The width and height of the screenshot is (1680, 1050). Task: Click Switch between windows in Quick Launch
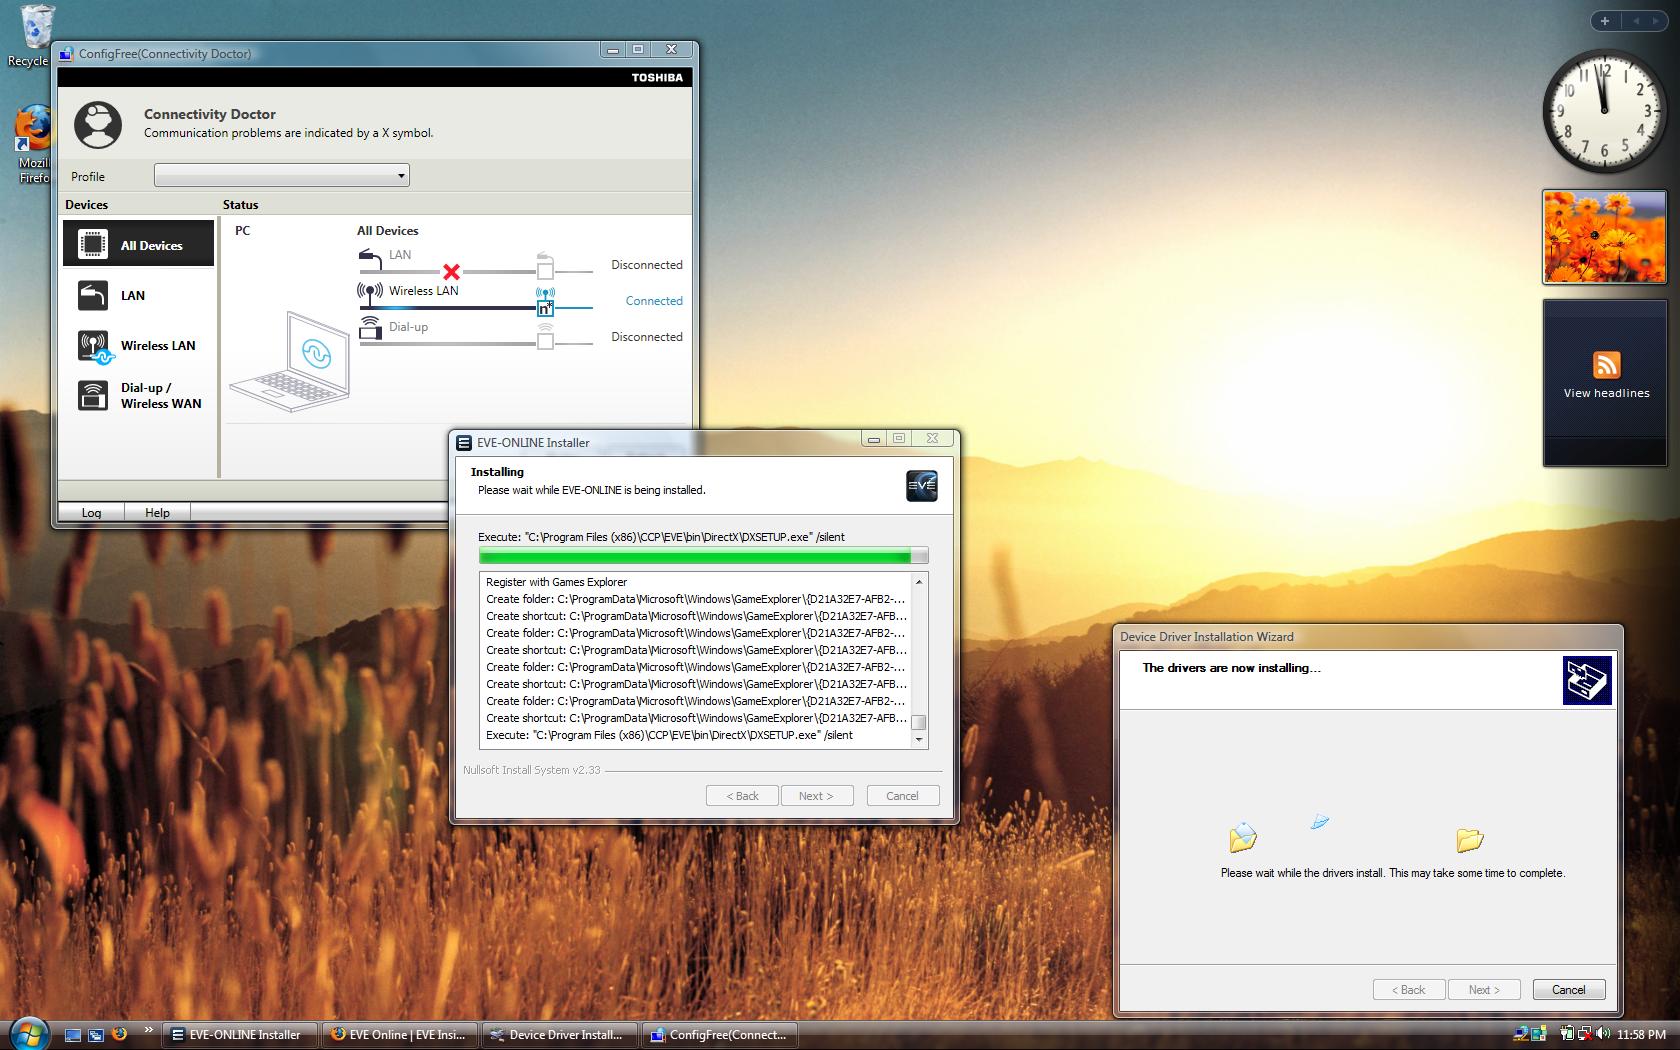click(96, 1035)
